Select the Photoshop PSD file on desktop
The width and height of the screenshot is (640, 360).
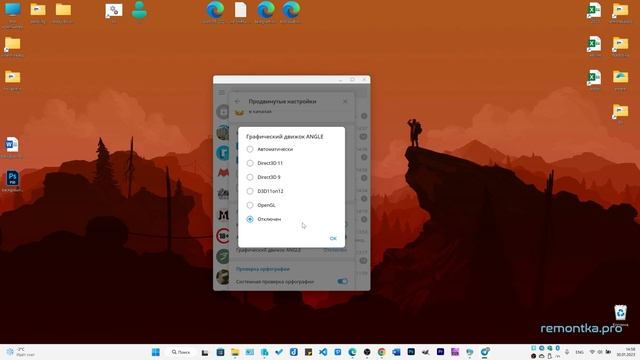tap(12, 181)
